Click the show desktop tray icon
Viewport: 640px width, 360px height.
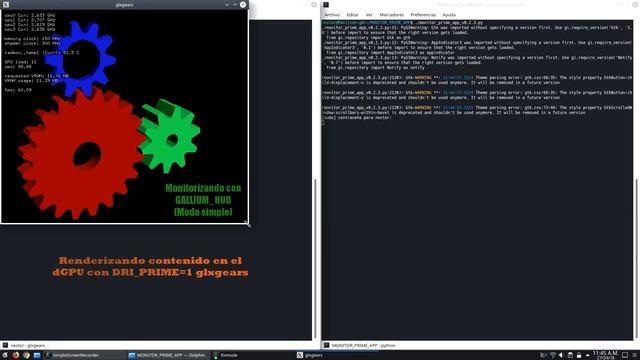pyautogui.click(x=625, y=355)
